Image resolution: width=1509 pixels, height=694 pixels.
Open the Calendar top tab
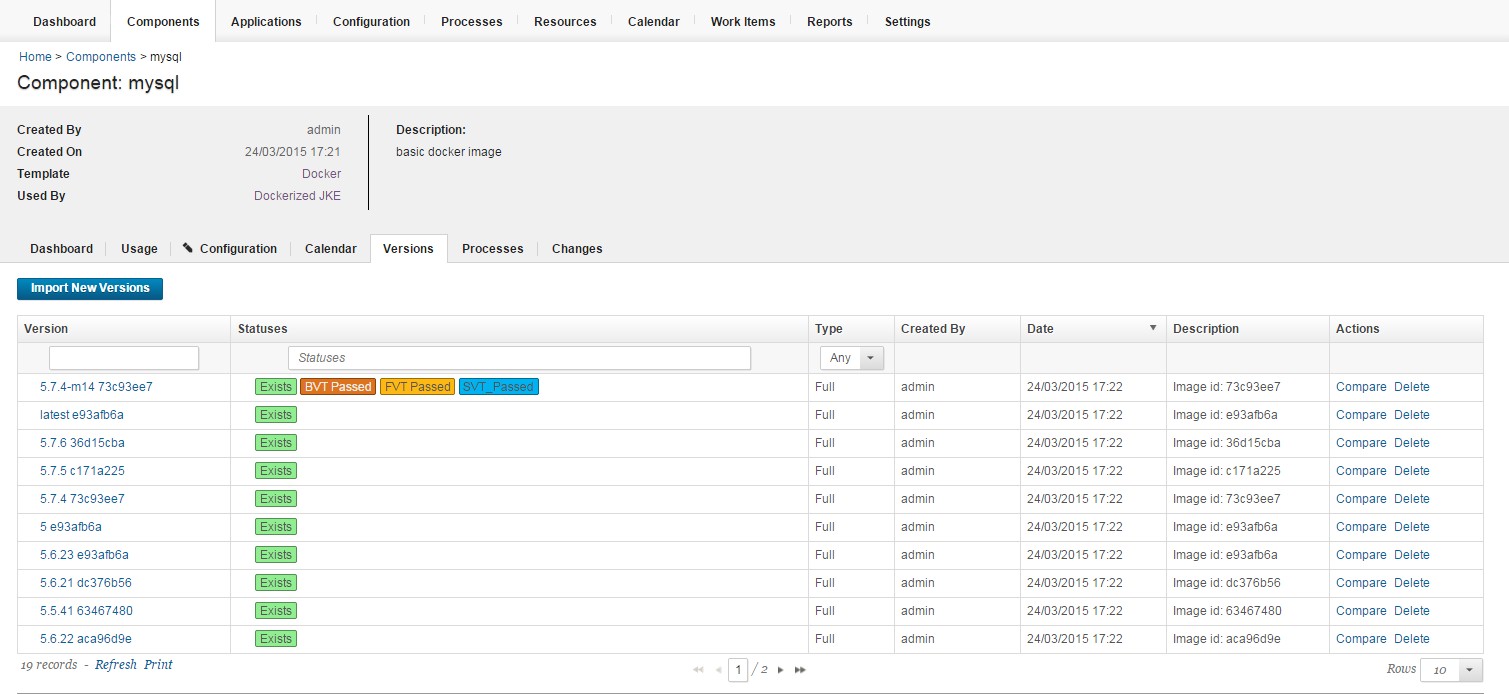tap(654, 21)
